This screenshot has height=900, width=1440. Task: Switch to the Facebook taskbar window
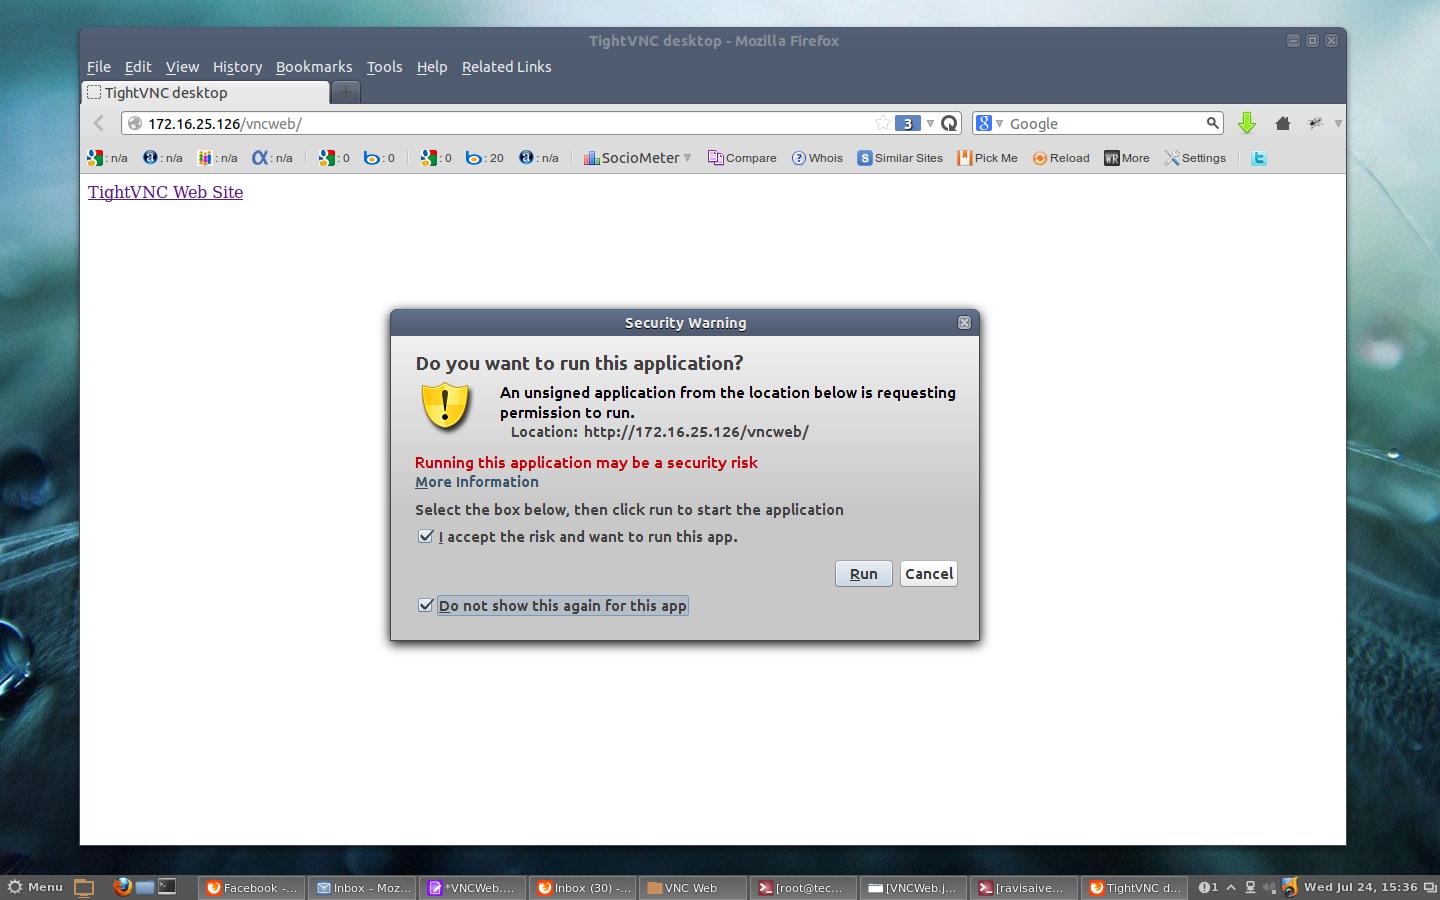pos(251,887)
